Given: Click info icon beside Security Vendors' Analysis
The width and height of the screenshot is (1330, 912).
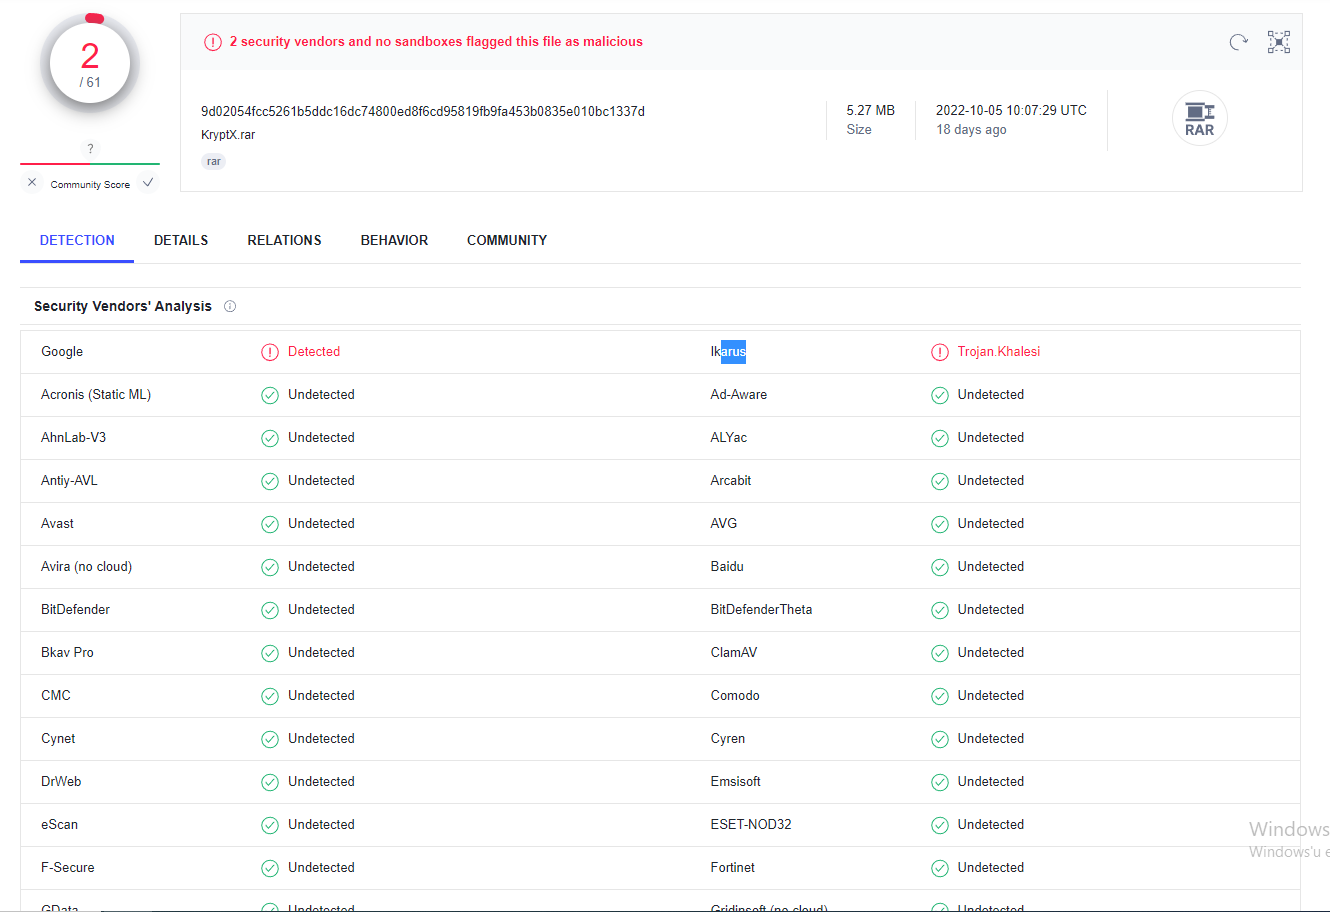Looking at the screenshot, I should coord(230,306).
